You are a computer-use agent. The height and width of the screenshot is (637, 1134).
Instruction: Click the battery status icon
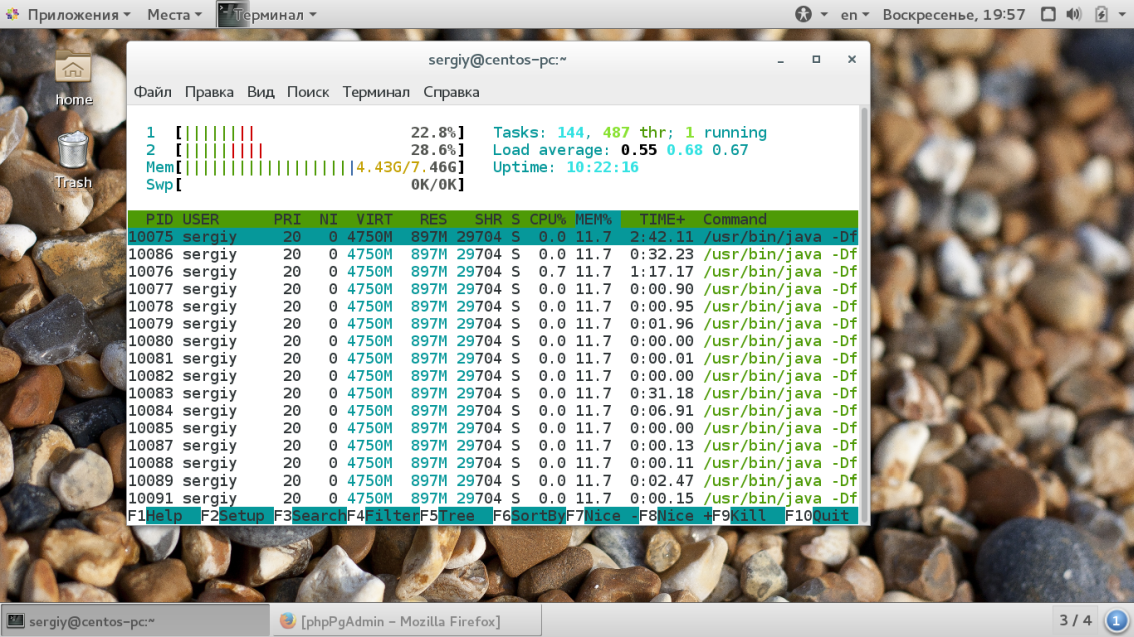point(1101,15)
